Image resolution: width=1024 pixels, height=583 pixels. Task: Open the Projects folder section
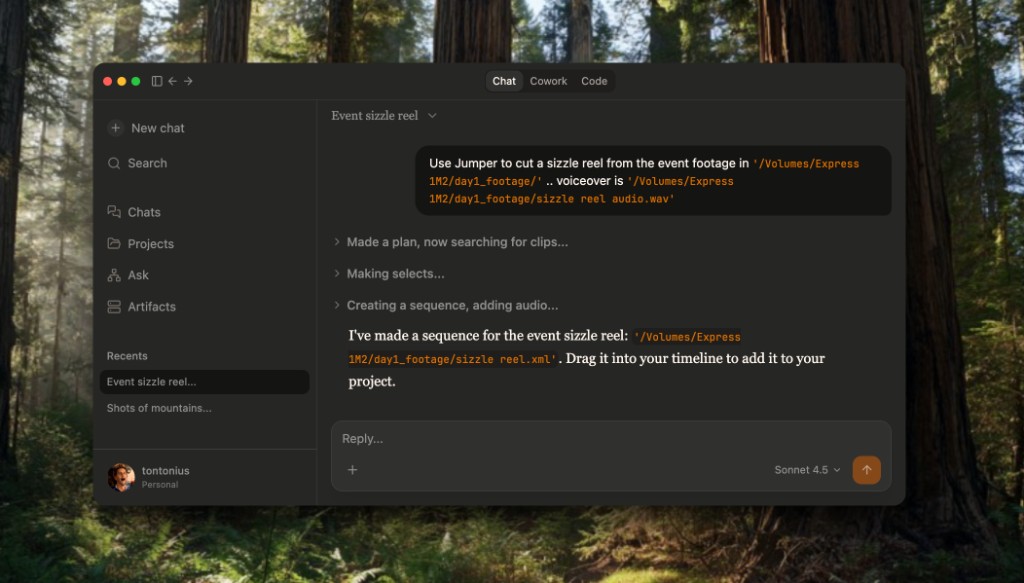150,244
